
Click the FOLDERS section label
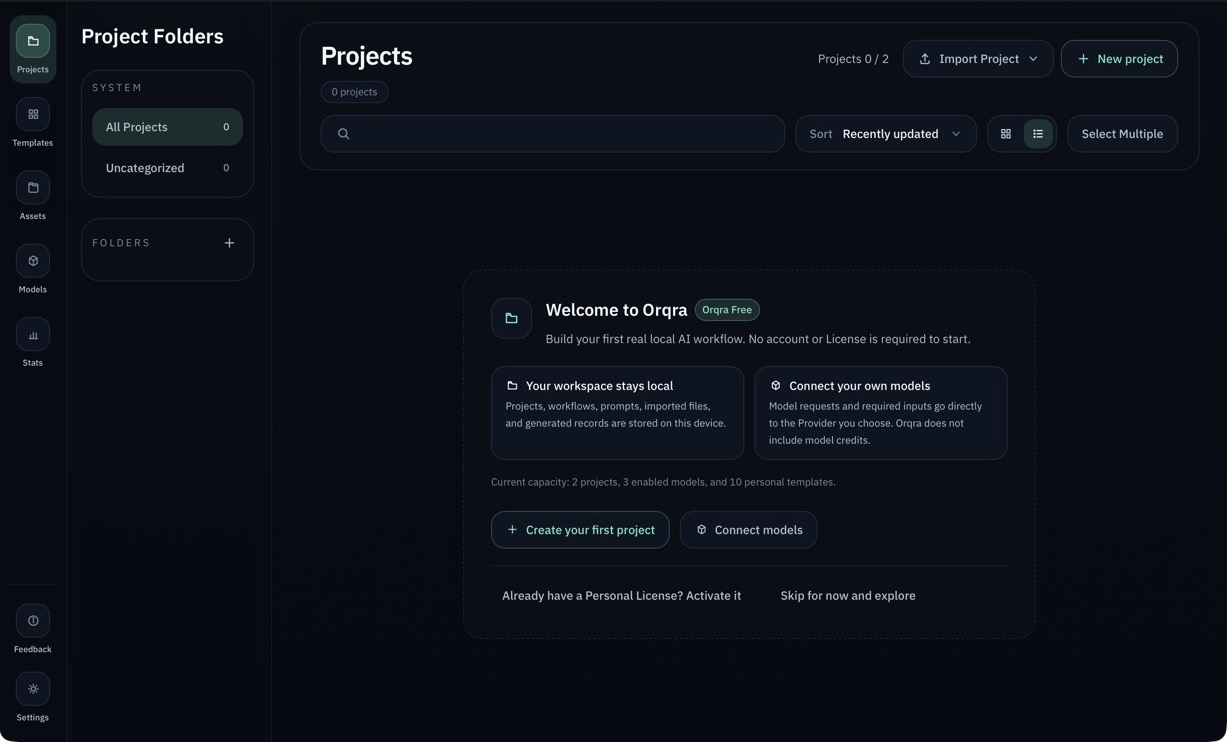121,243
